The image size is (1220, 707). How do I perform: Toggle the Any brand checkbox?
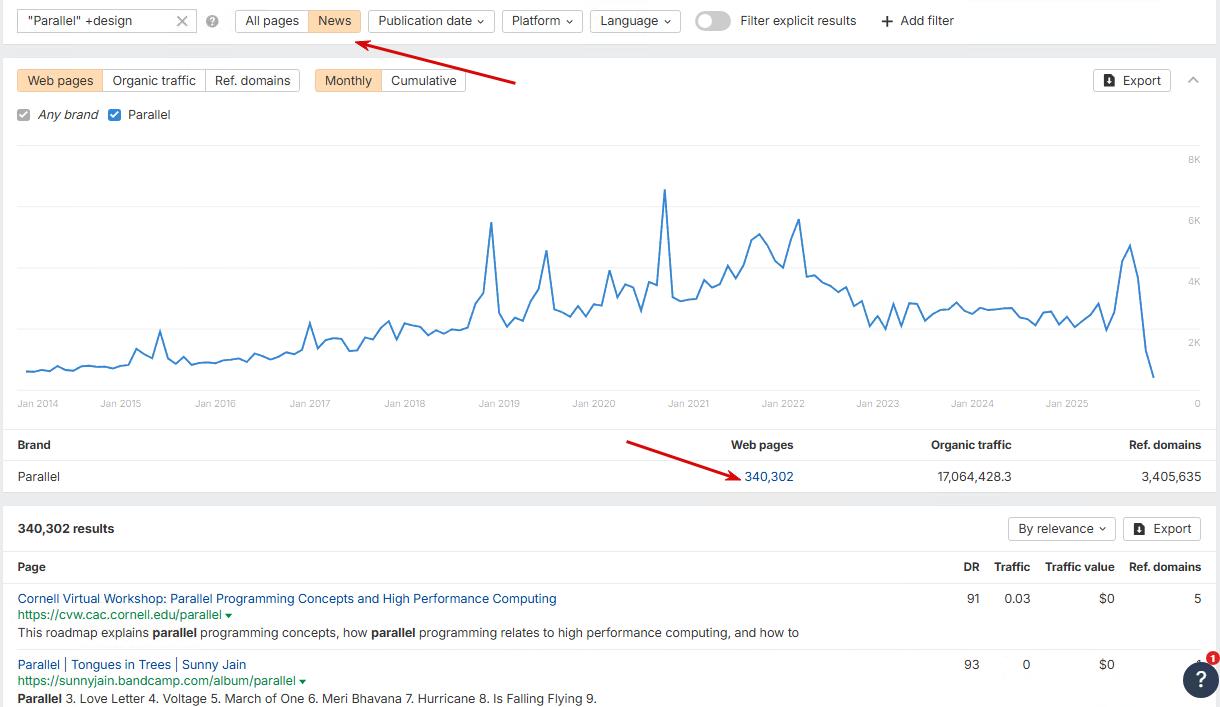pos(24,115)
